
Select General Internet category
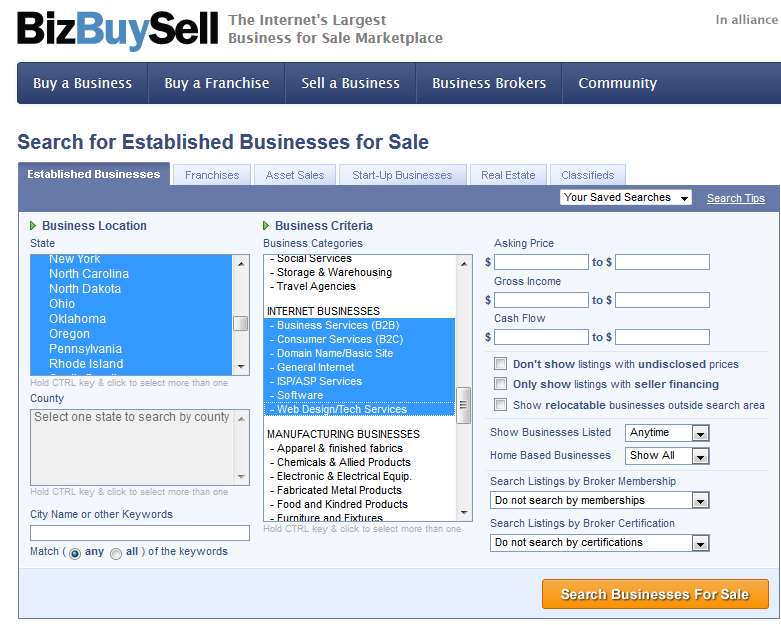(359, 367)
